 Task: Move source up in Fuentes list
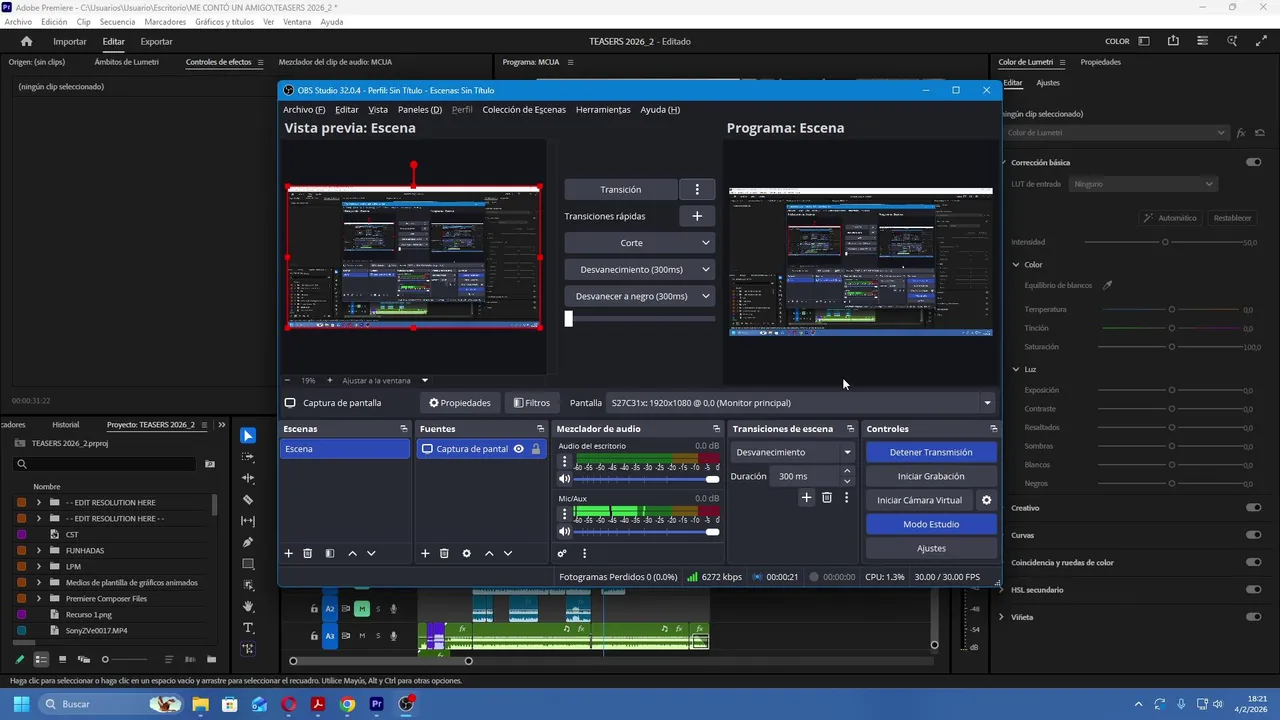(489, 553)
